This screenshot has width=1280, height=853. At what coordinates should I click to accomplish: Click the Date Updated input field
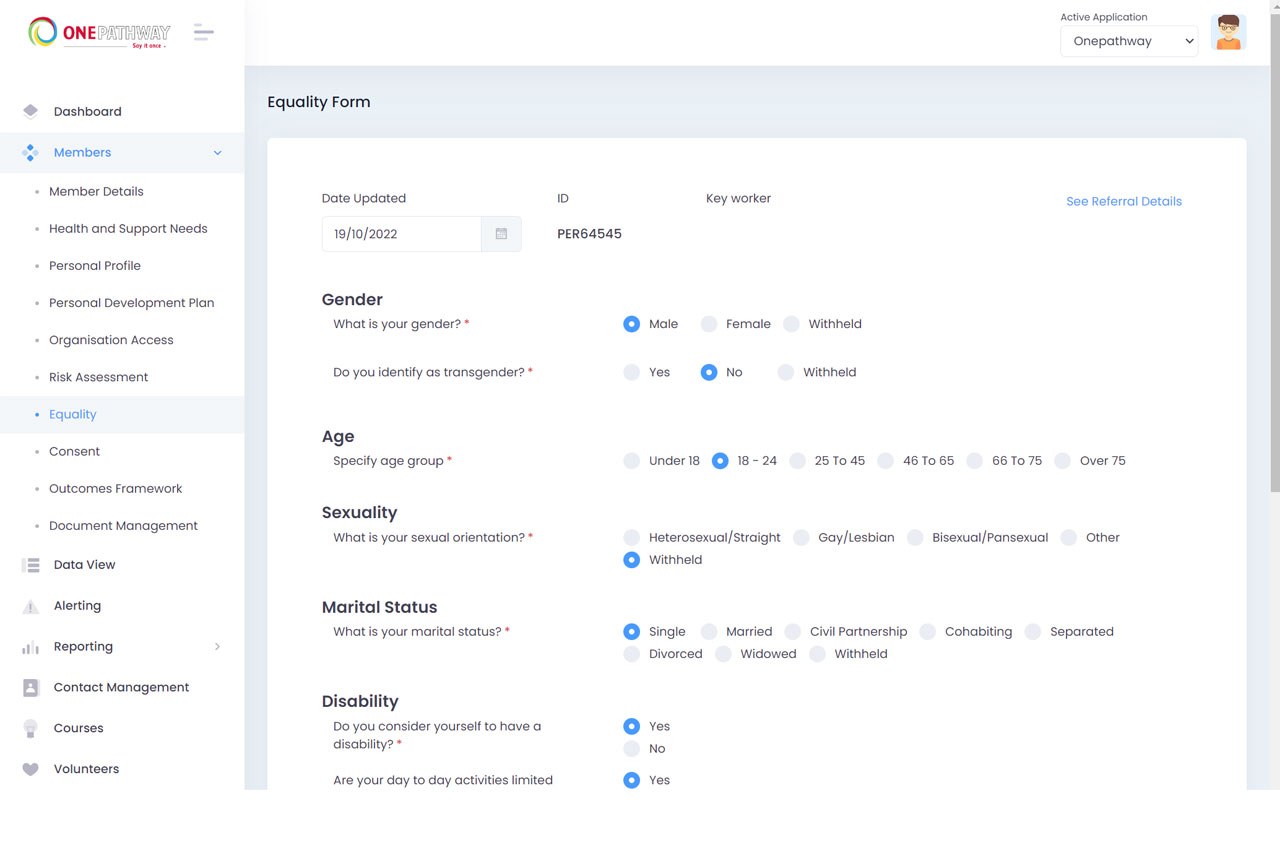pos(402,234)
